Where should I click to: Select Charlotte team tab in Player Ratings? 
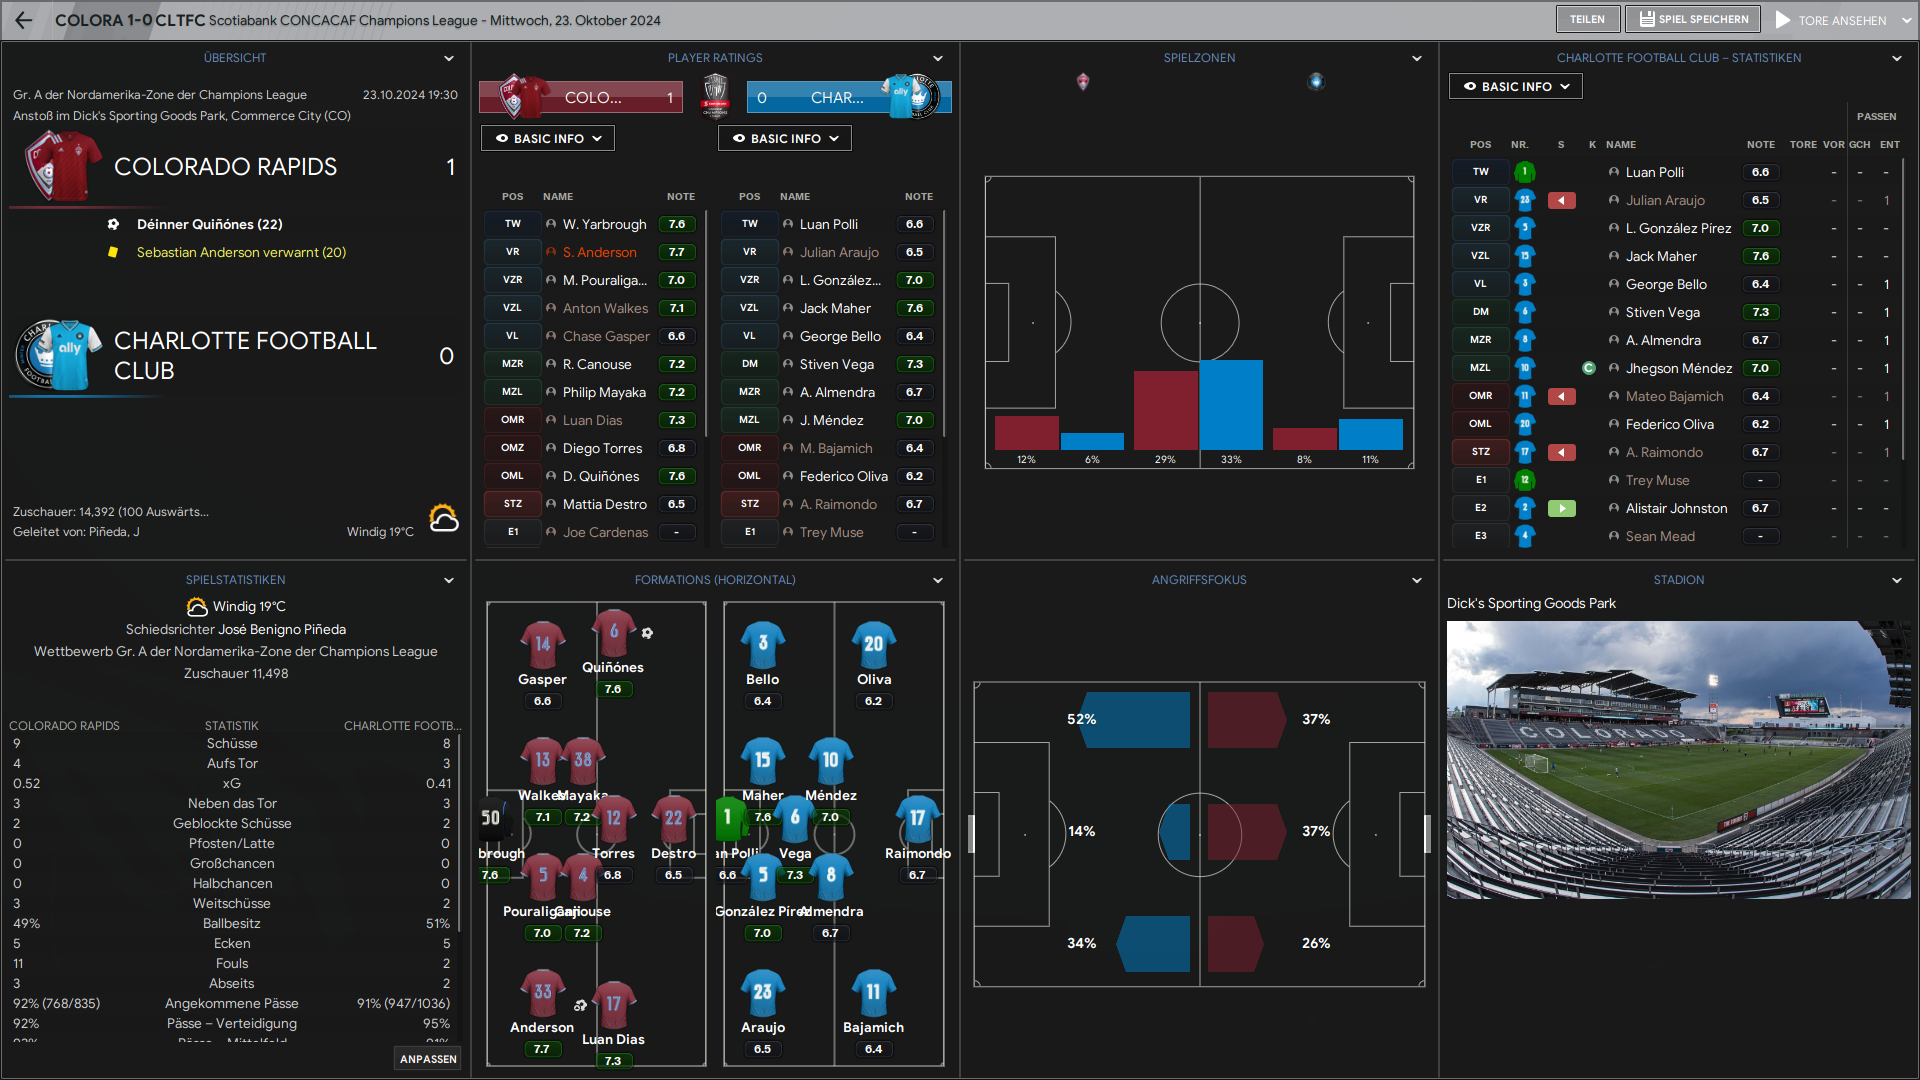pos(849,98)
